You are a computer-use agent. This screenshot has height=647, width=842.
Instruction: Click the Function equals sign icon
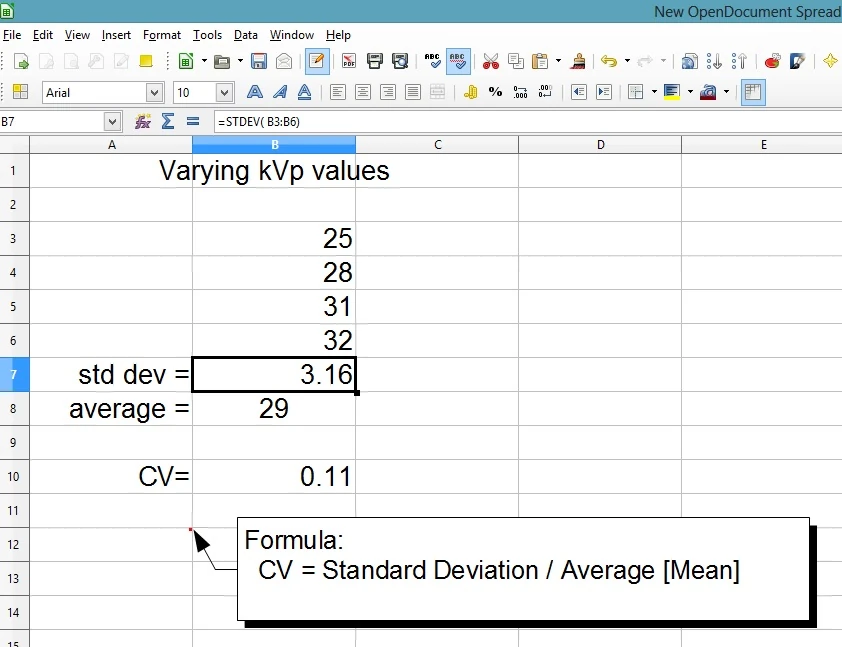pos(193,122)
